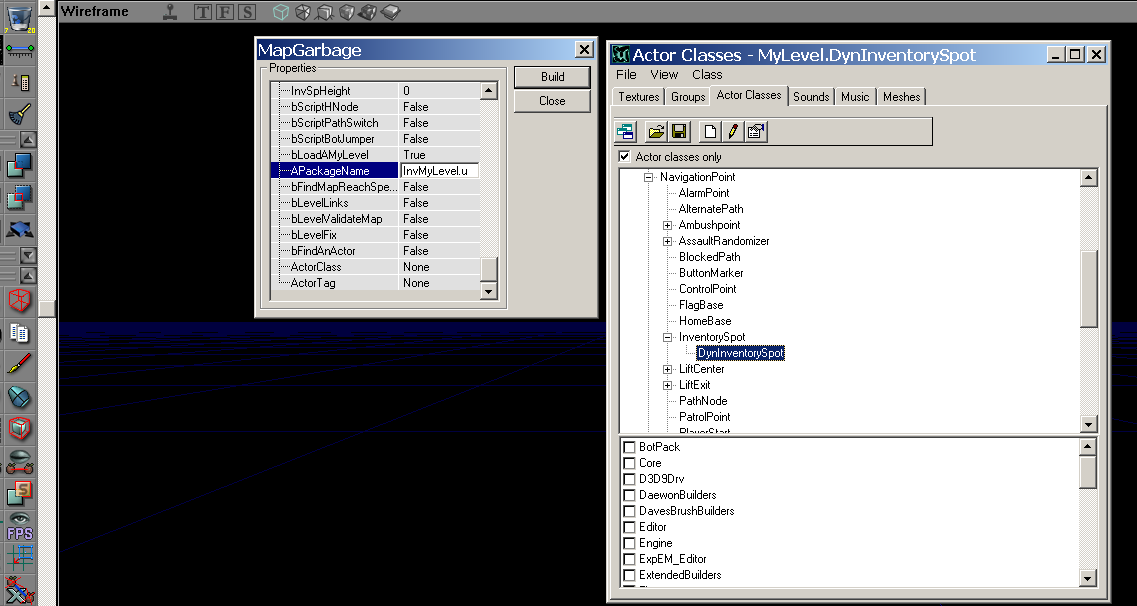The width and height of the screenshot is (1137, 606).
Task: Check the BotPack package checkbox
Action: [x=629, y=447]
